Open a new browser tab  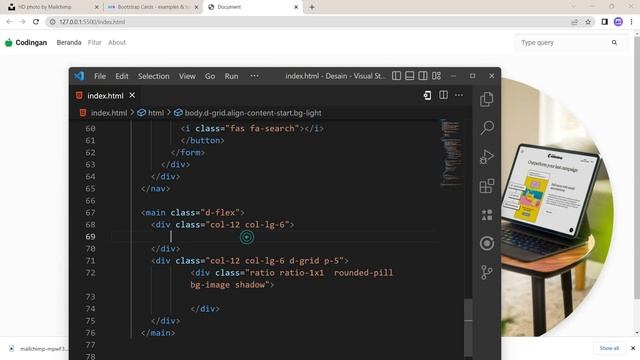(312, 7)
